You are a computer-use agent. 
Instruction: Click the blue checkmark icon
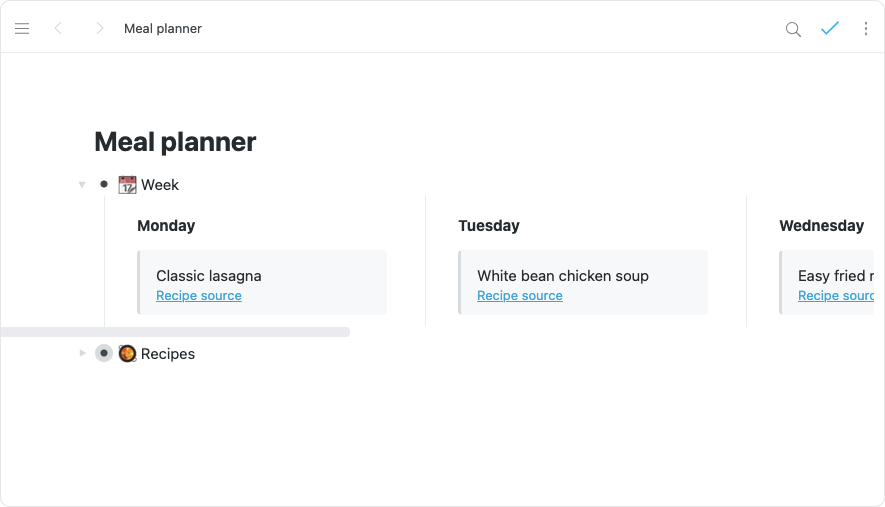click(x=829, y=29)
